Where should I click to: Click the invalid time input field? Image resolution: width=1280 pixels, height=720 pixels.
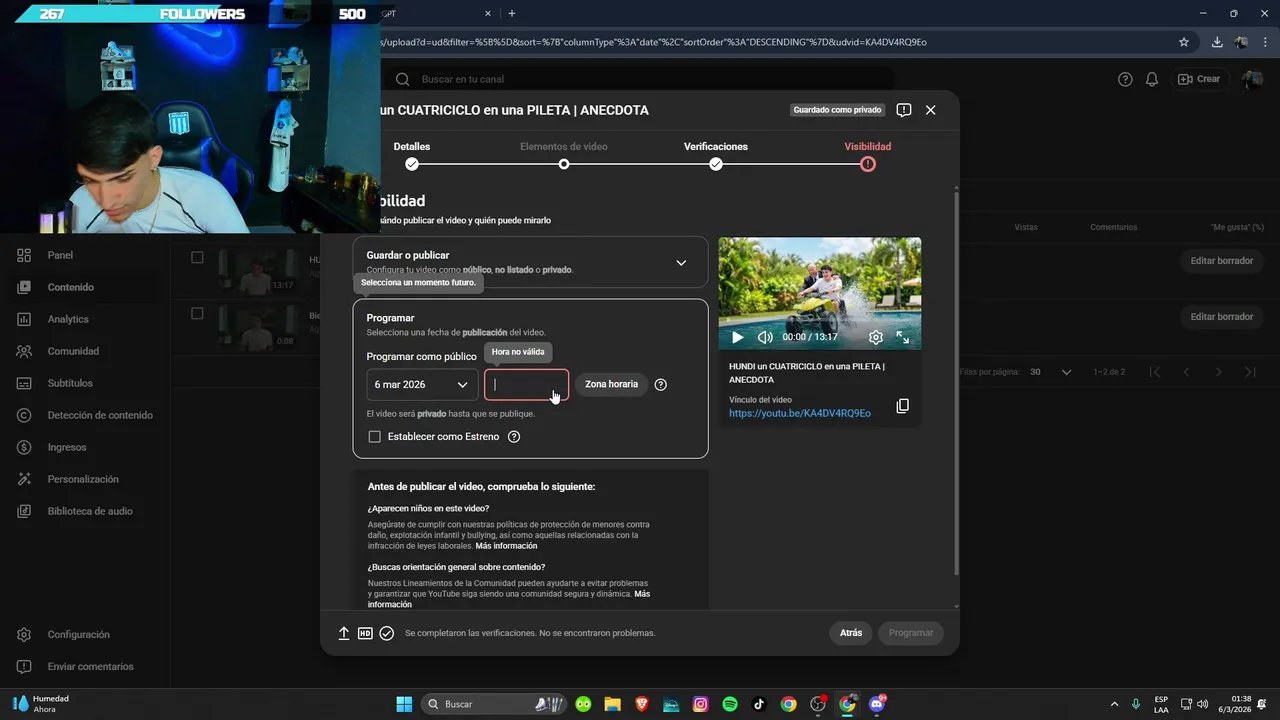click(527, 385)
